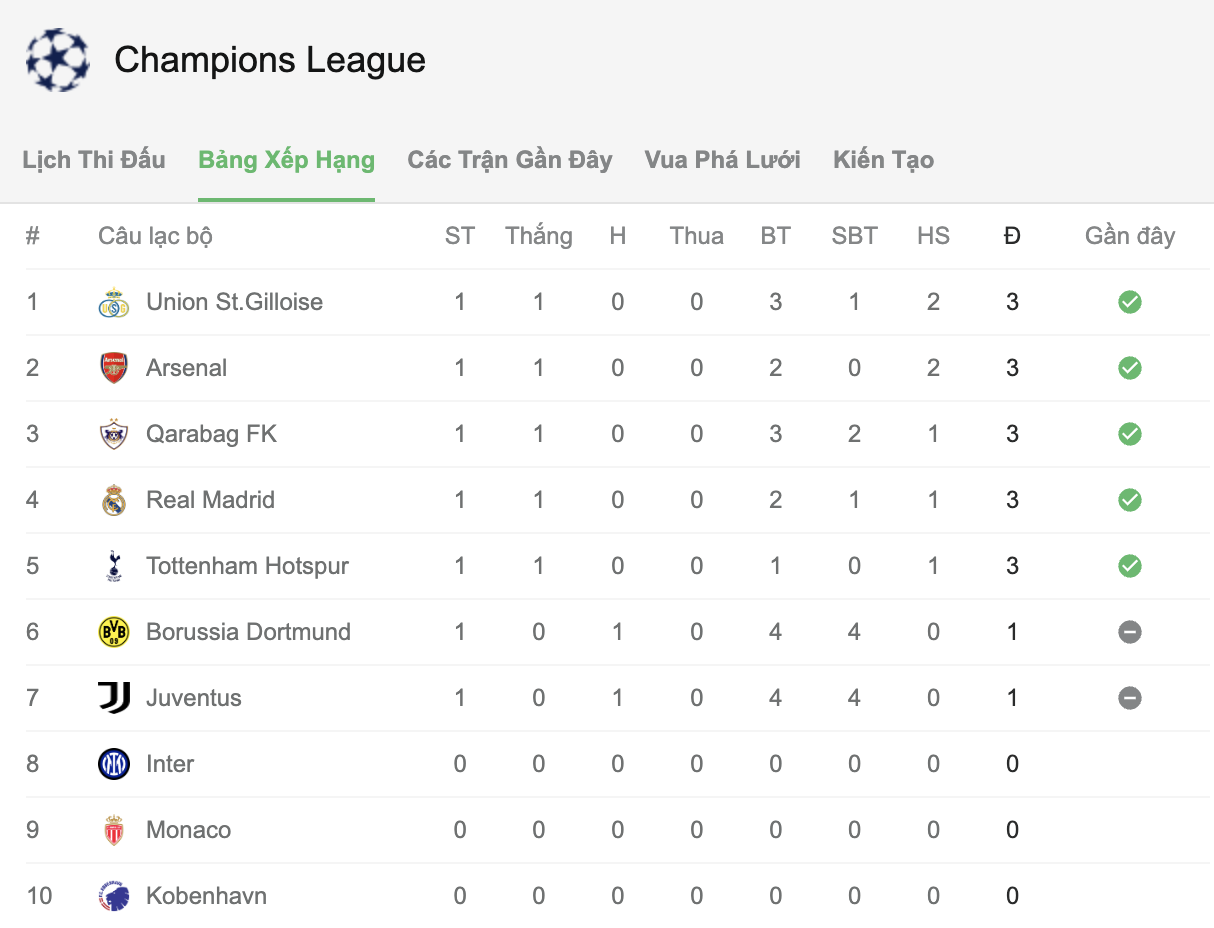Sort by the Đ points column header

[x=1012, y=236]
